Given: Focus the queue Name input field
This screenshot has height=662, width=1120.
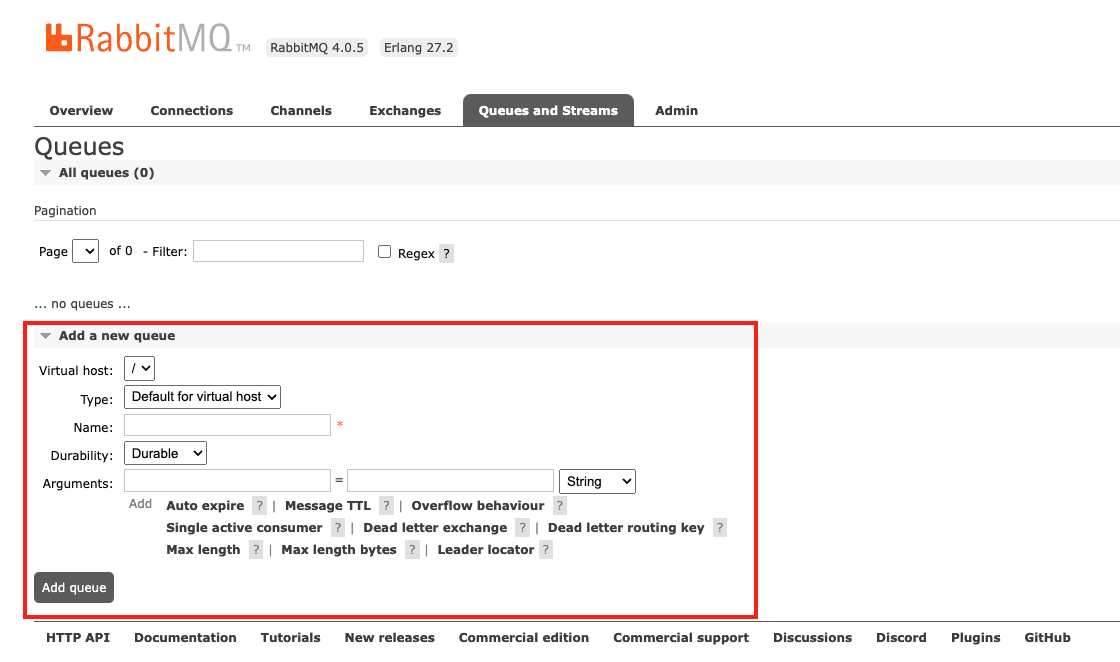Looking at the screenshot, I should pos(227,426).
